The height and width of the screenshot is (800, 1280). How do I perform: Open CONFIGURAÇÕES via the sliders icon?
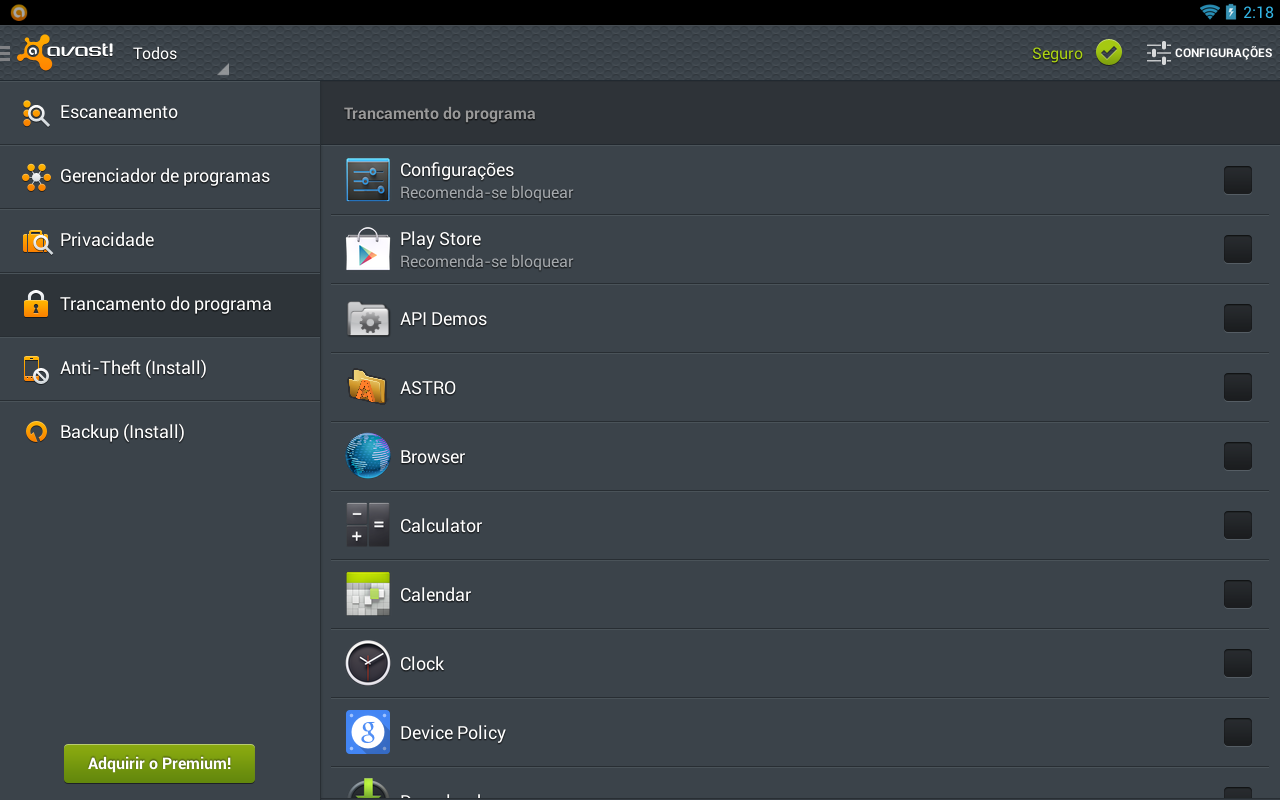click(1159, 53)
